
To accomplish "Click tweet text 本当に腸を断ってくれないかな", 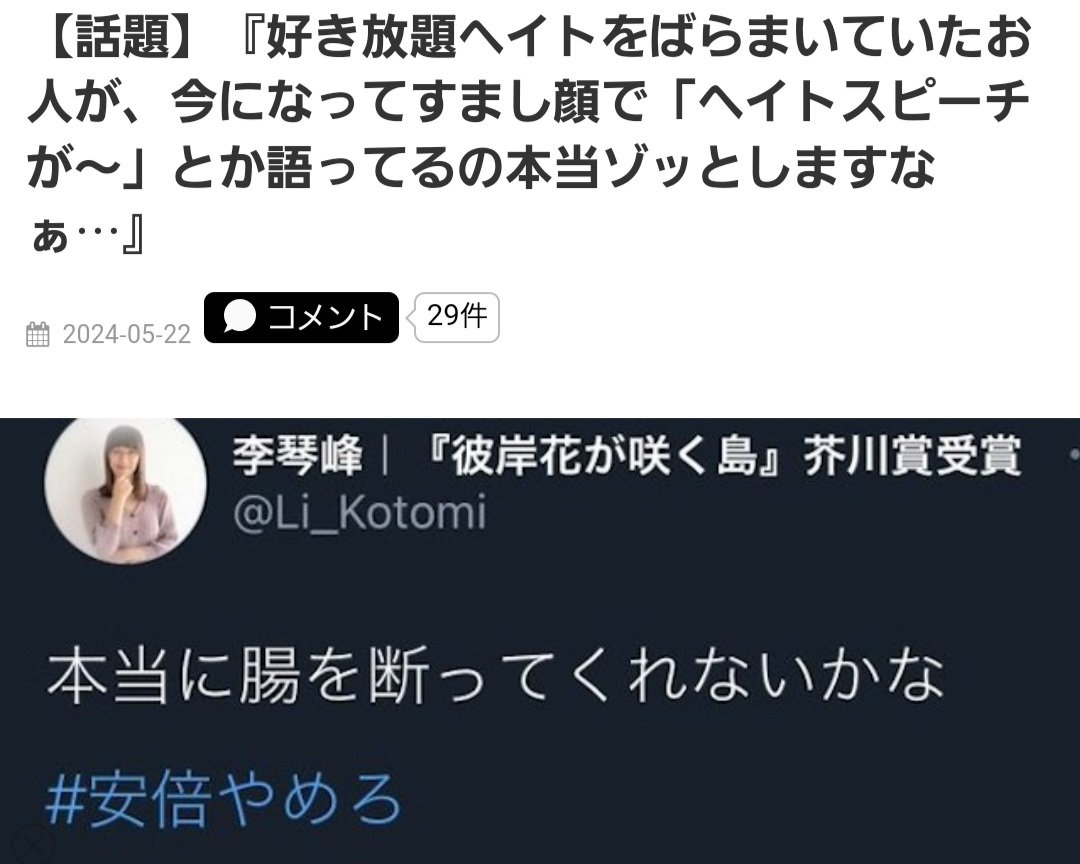I will [x=495, y=675].
